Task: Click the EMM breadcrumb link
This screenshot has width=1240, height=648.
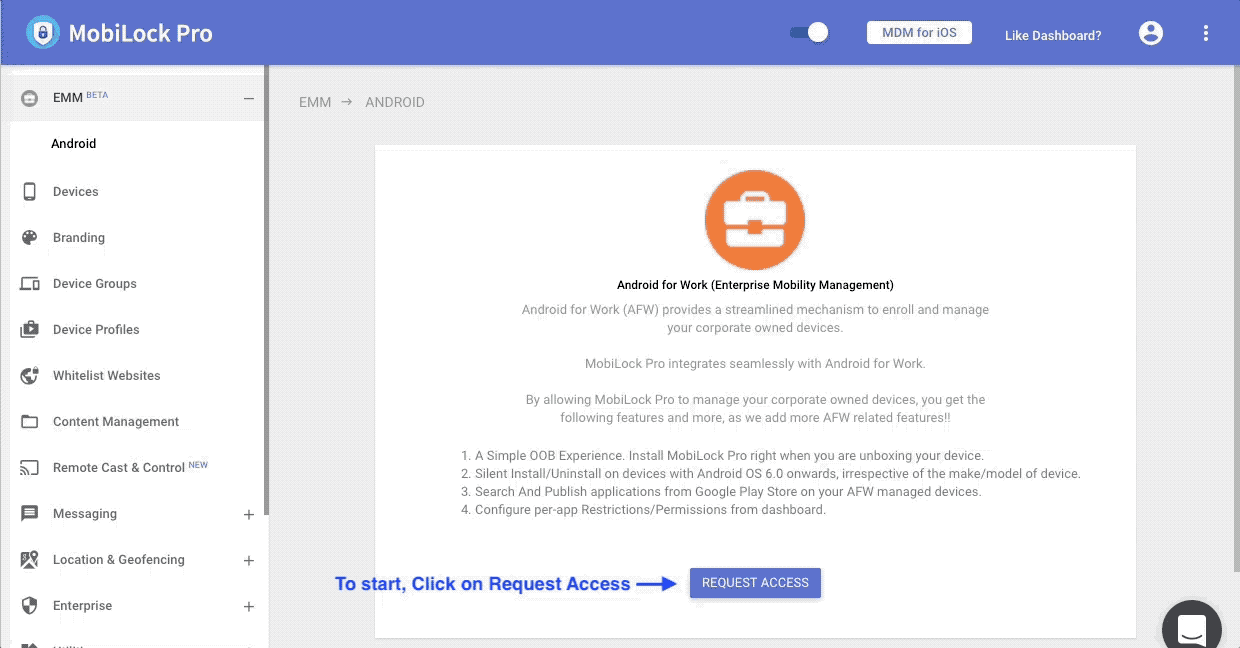Action: pyautogui.click(x=315, y=102)
